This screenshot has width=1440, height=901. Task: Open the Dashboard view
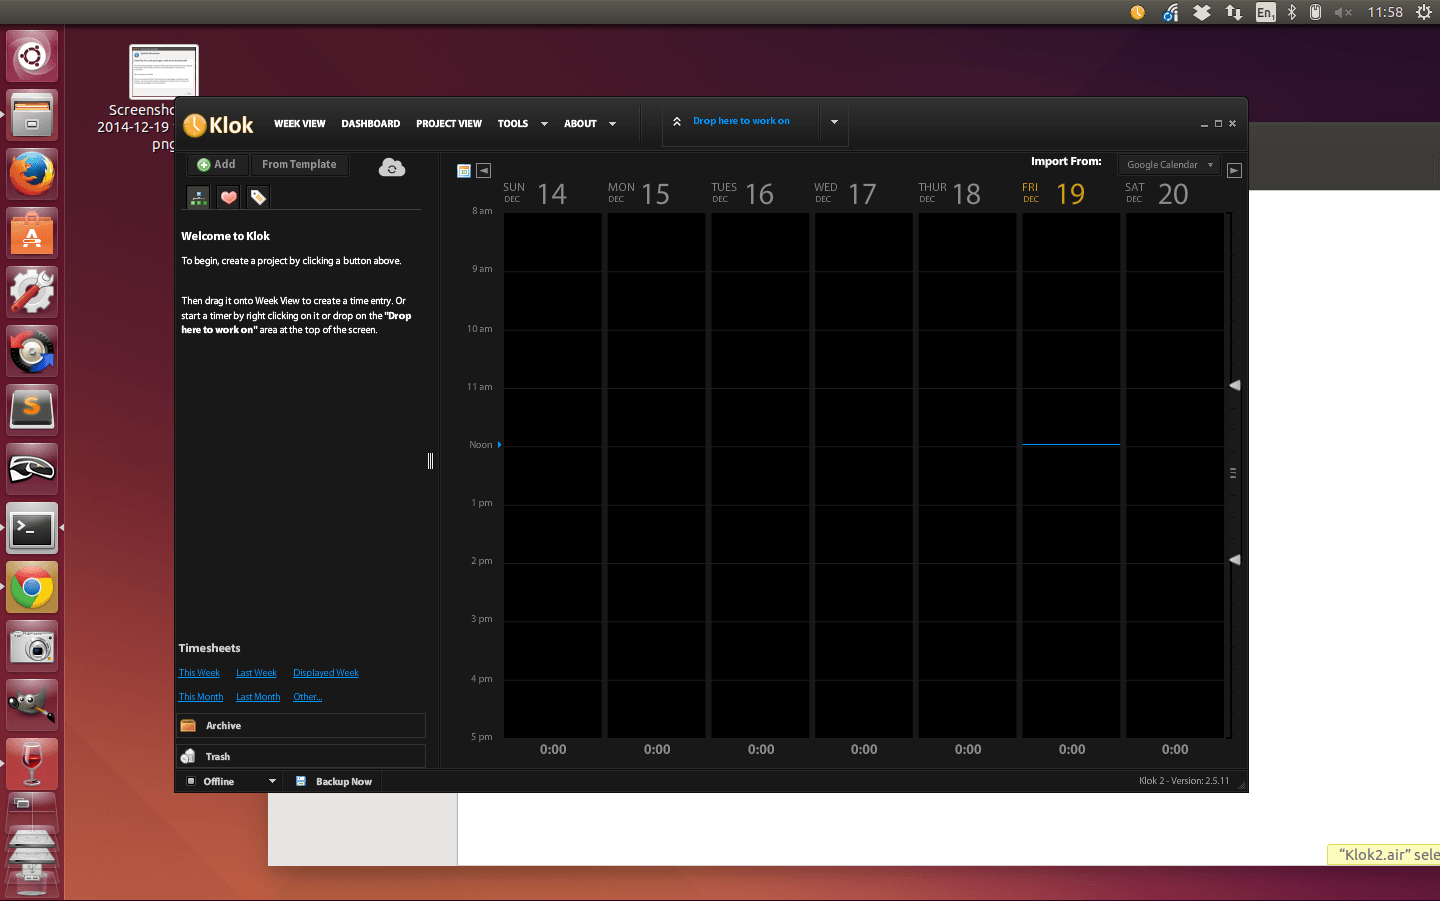pyautogui.click(x=371, y=124)
